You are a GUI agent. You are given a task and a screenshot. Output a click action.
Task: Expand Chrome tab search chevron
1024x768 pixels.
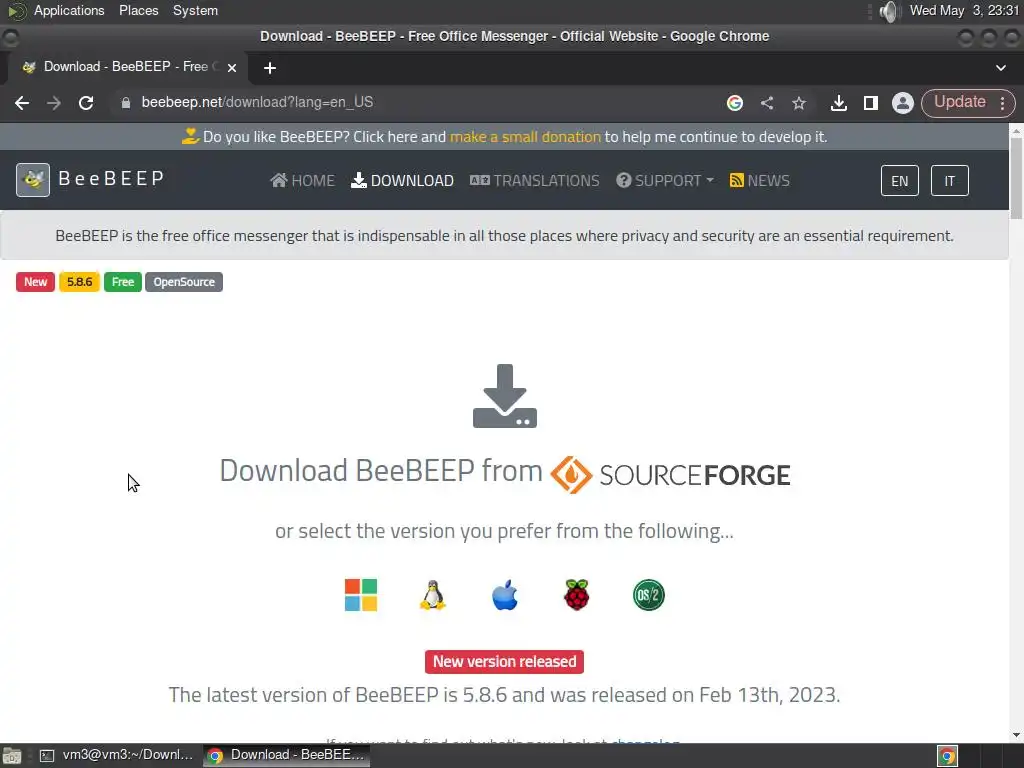point(1000,68)
